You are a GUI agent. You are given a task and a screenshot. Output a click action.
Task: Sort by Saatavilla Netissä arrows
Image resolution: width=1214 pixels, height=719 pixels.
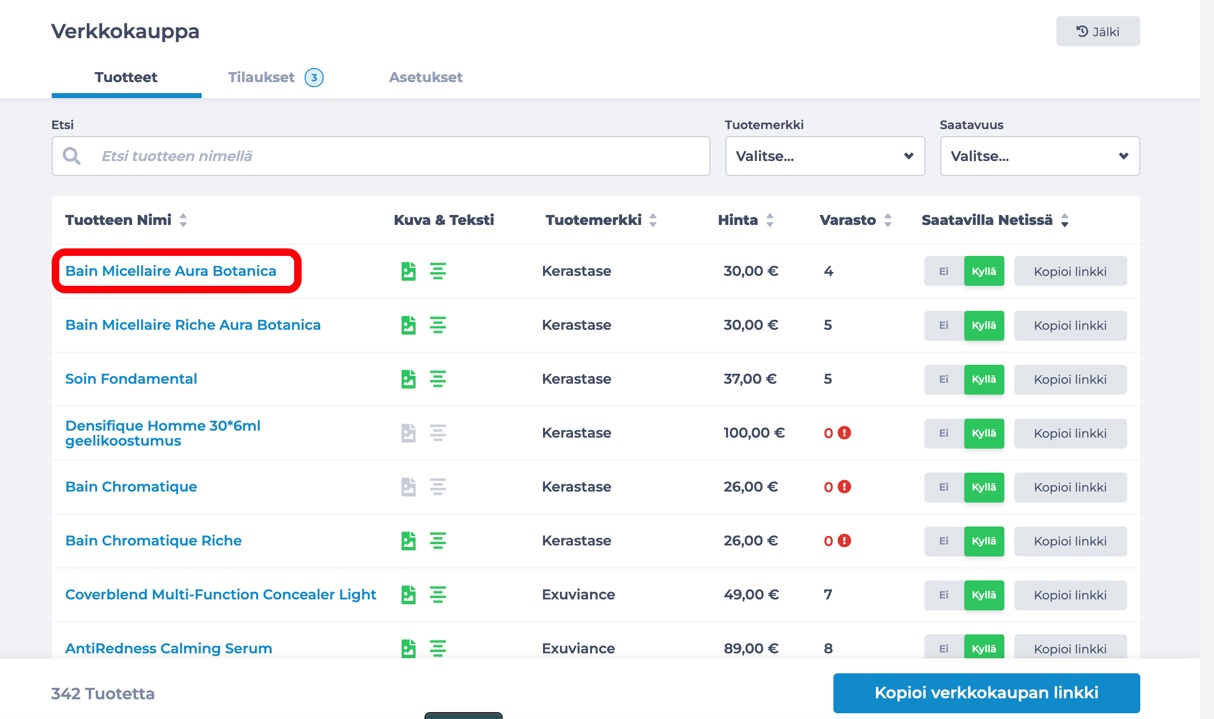click(x=1065, y=220)
